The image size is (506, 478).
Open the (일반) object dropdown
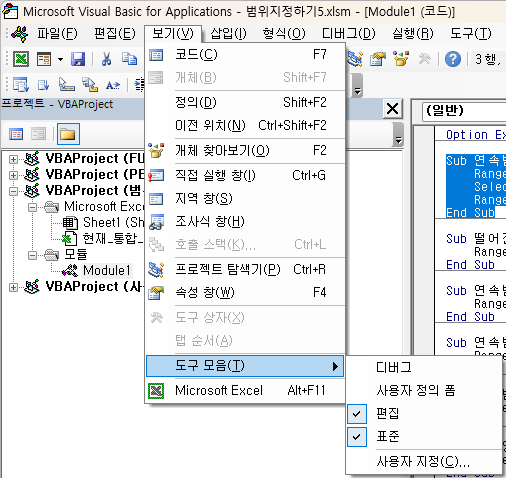coord(465,111)
